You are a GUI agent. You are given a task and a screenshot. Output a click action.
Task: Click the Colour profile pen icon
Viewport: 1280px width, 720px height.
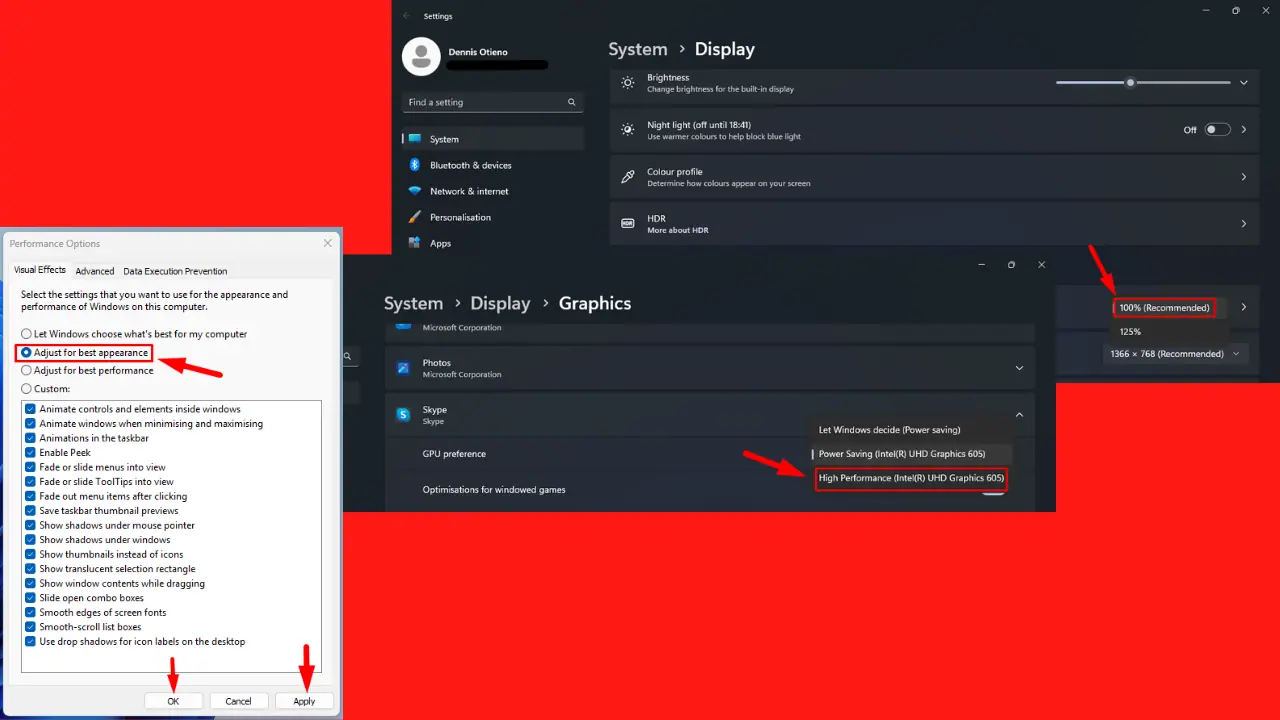click(628, 177)
